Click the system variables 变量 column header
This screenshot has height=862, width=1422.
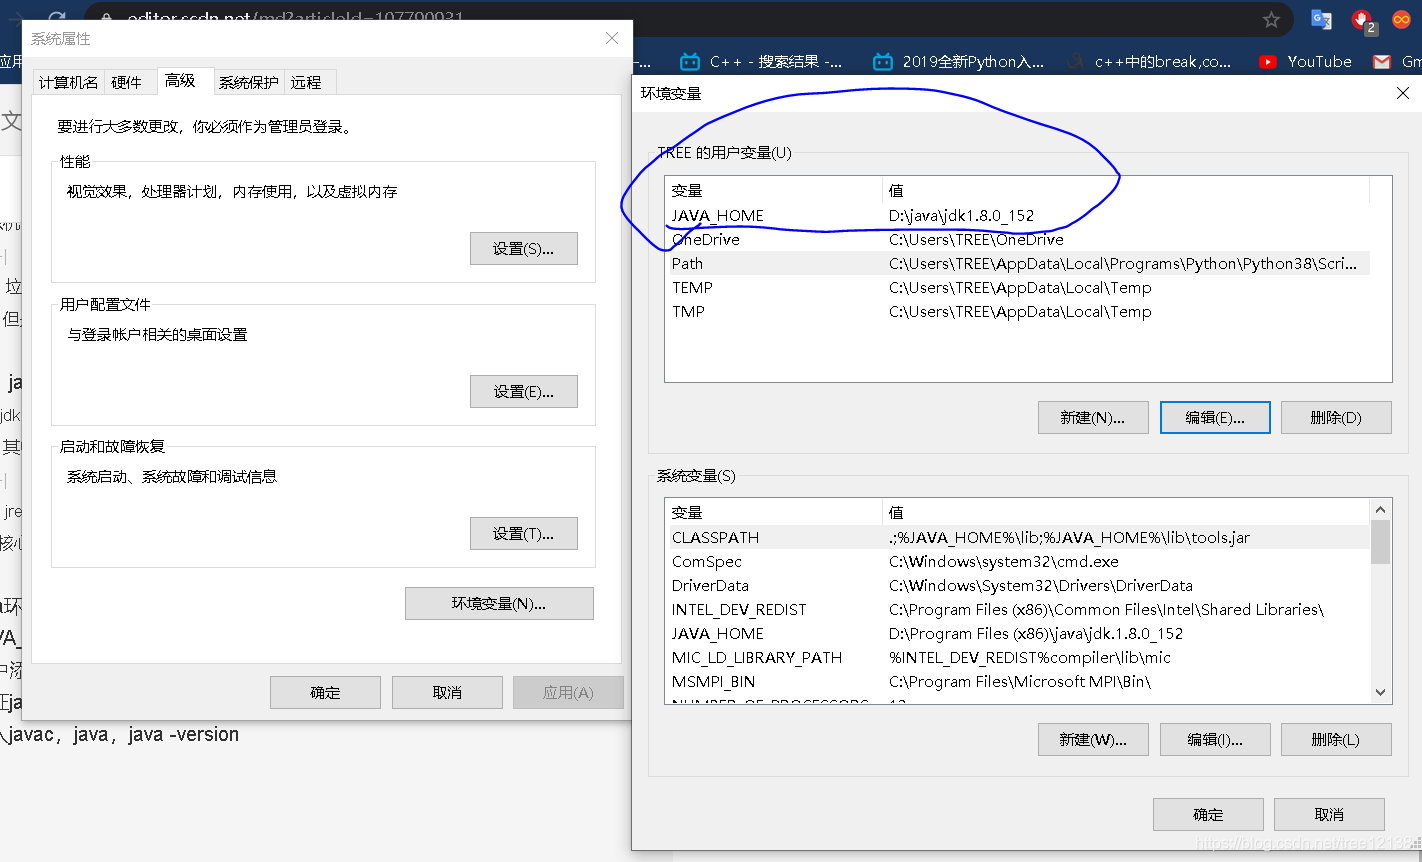click(x=774, y=513)
